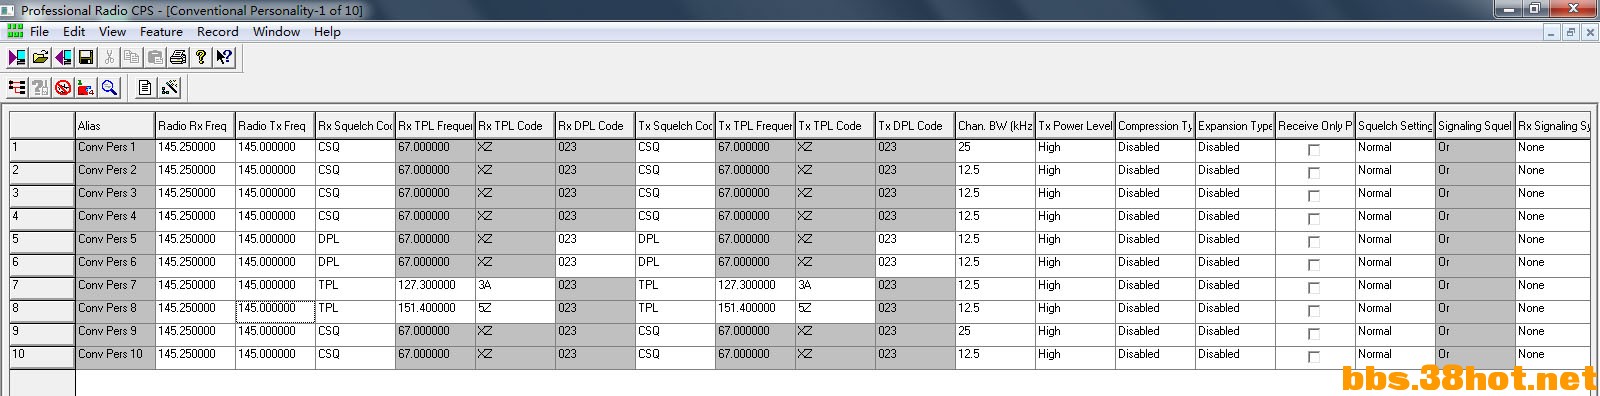Launch the magic wand wizard icon
The height and width of the screenshot is (396, 1600).
pos(170,88)
